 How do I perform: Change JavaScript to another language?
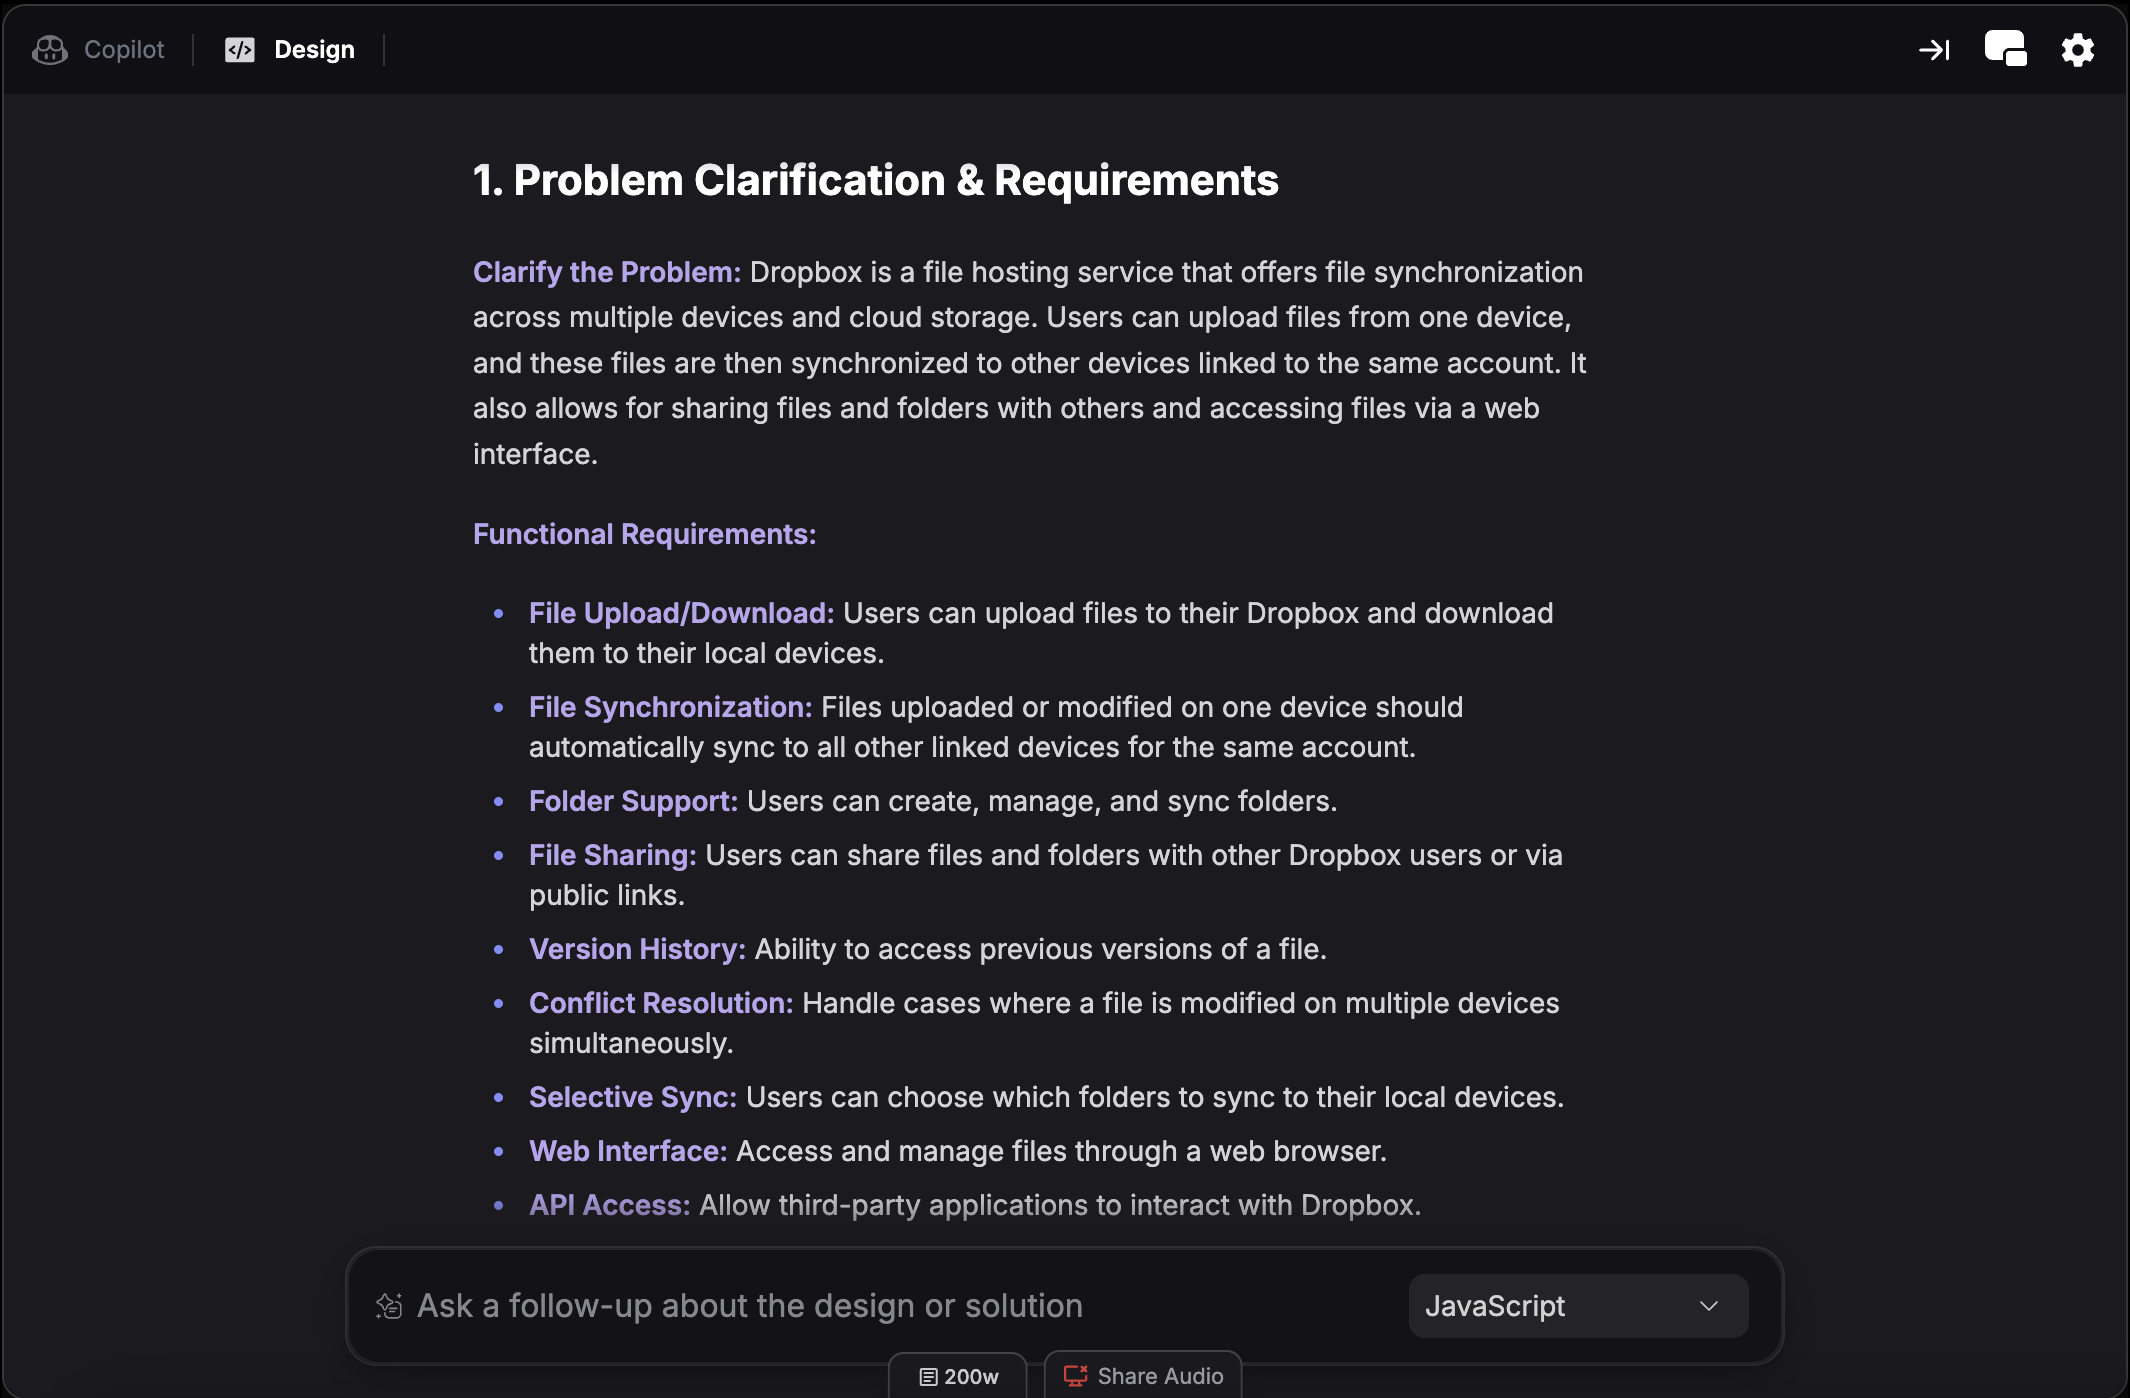1577,1305
